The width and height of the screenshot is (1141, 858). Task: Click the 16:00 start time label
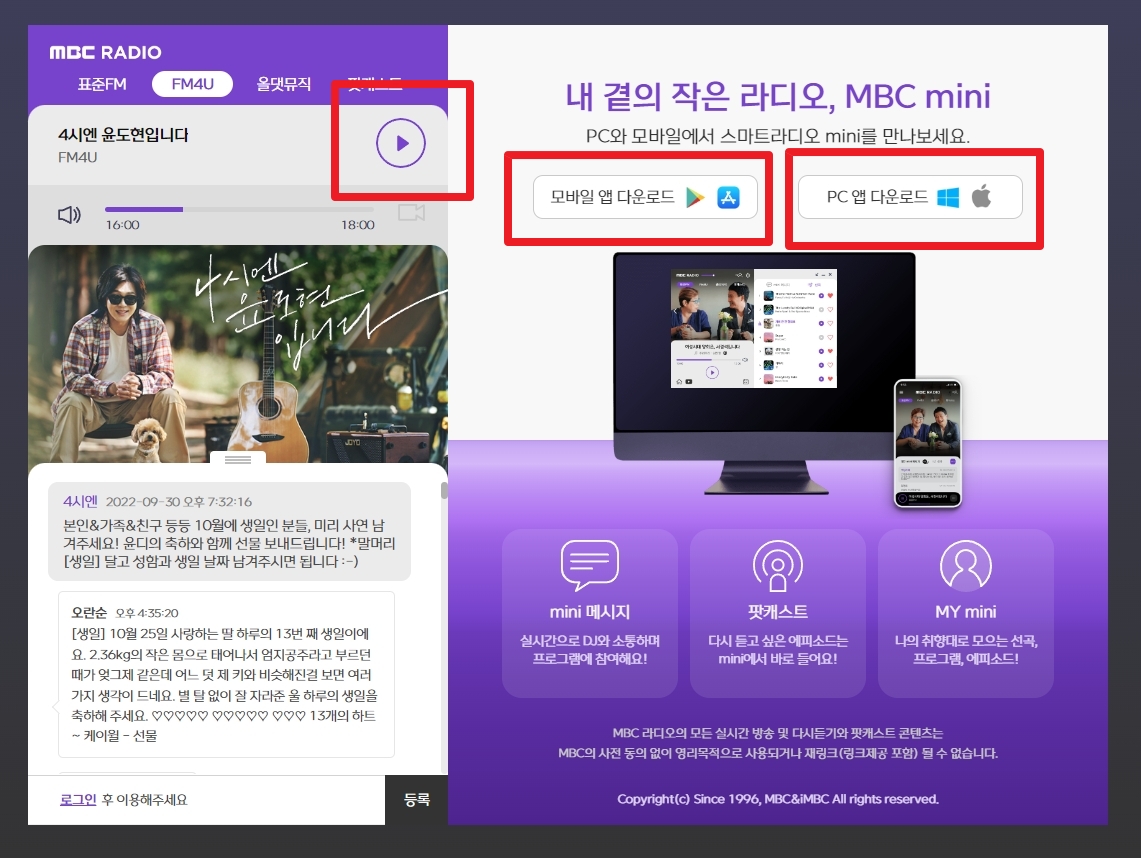click(122, 225)
